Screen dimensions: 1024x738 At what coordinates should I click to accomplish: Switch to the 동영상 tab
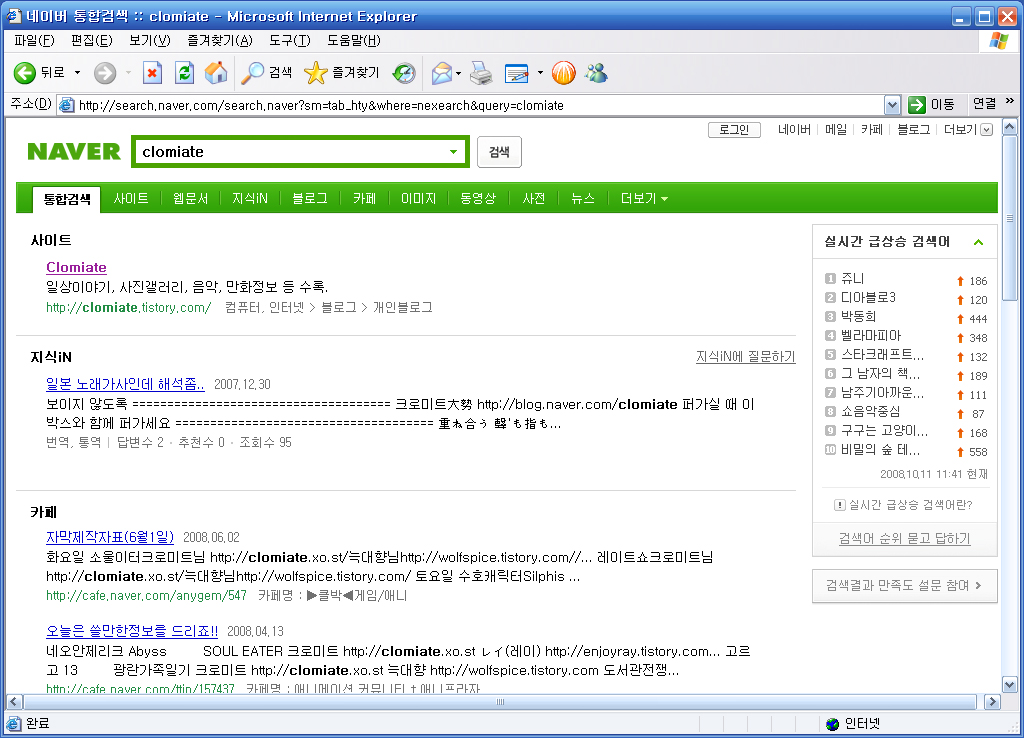tap(478, 199)
